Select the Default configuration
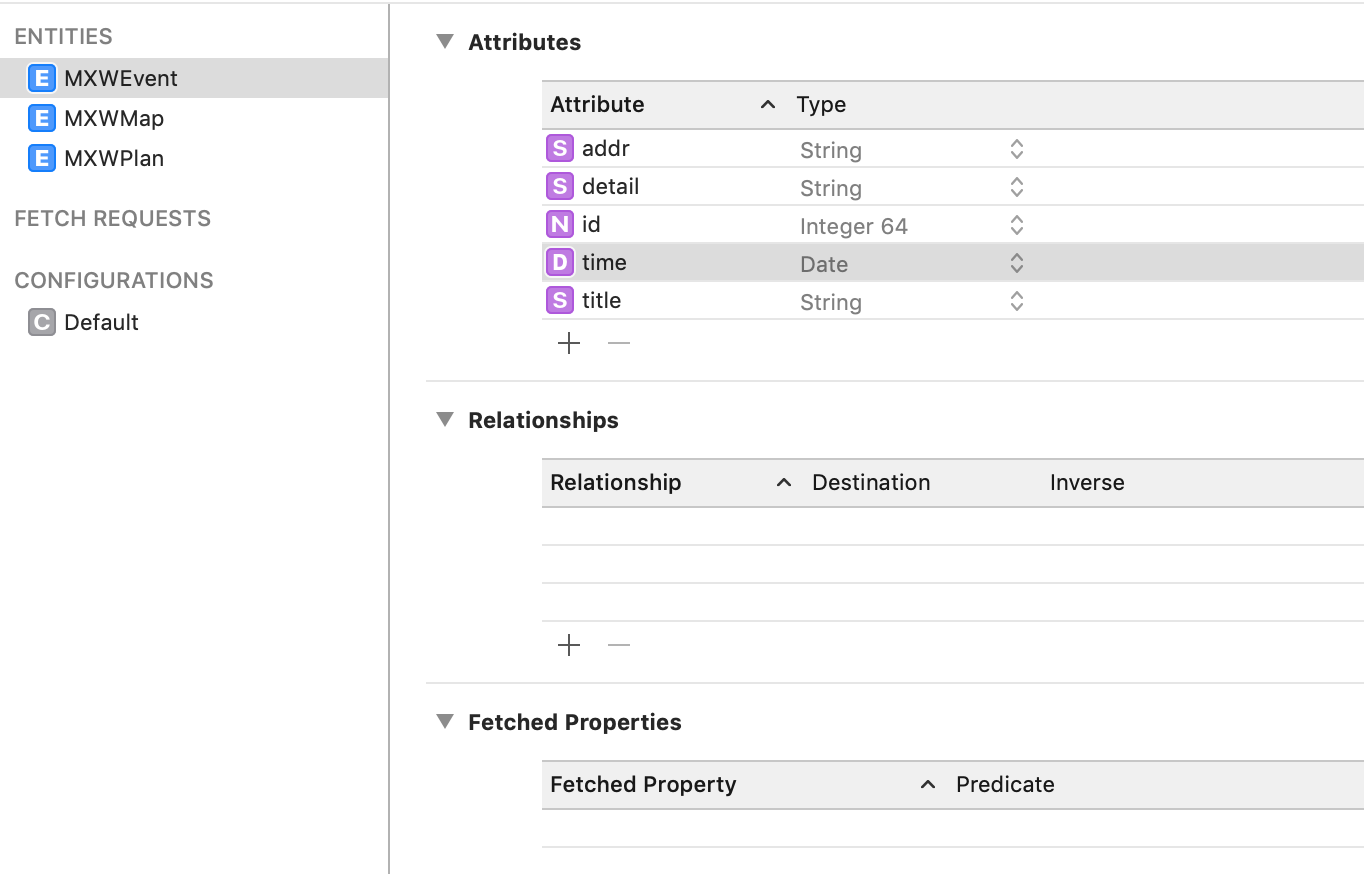1364x874 pixels. [x=194, y=322]
